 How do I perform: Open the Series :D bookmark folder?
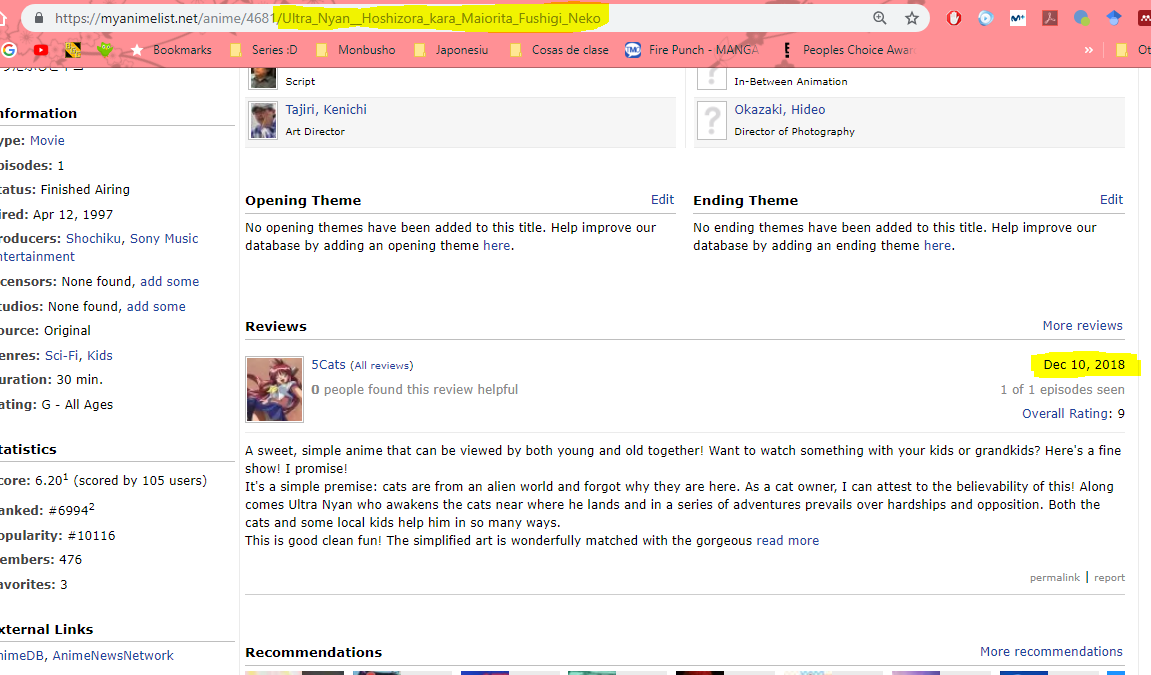[264, 50]
